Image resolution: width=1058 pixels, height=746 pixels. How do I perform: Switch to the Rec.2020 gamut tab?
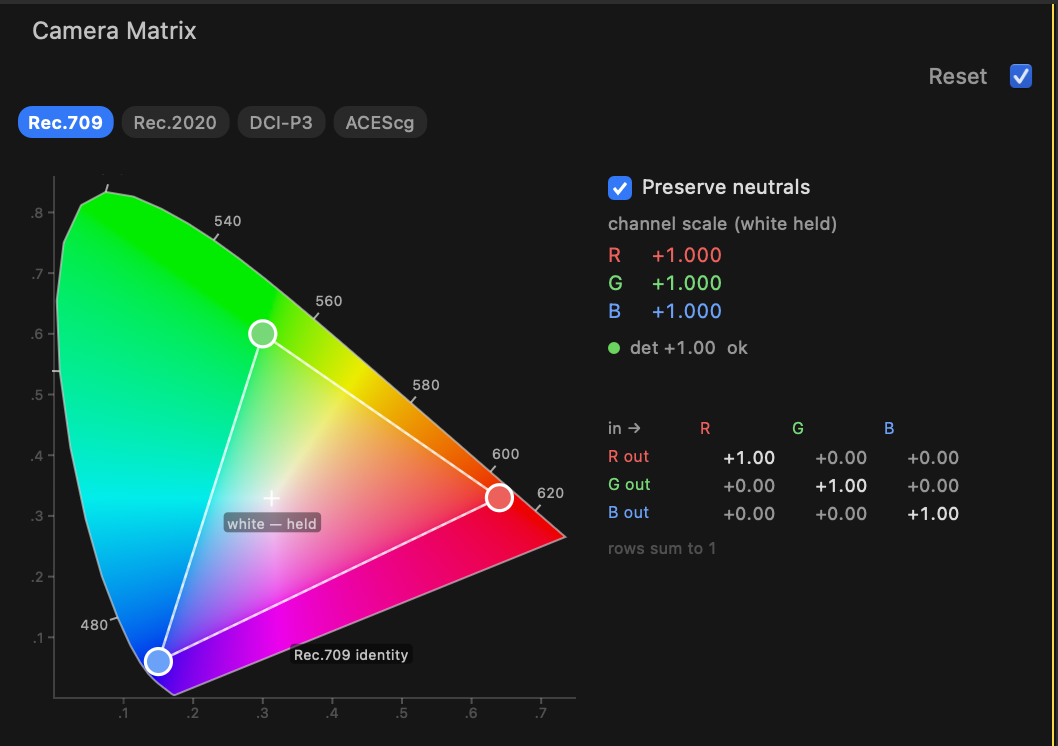(x=175, y=122)
